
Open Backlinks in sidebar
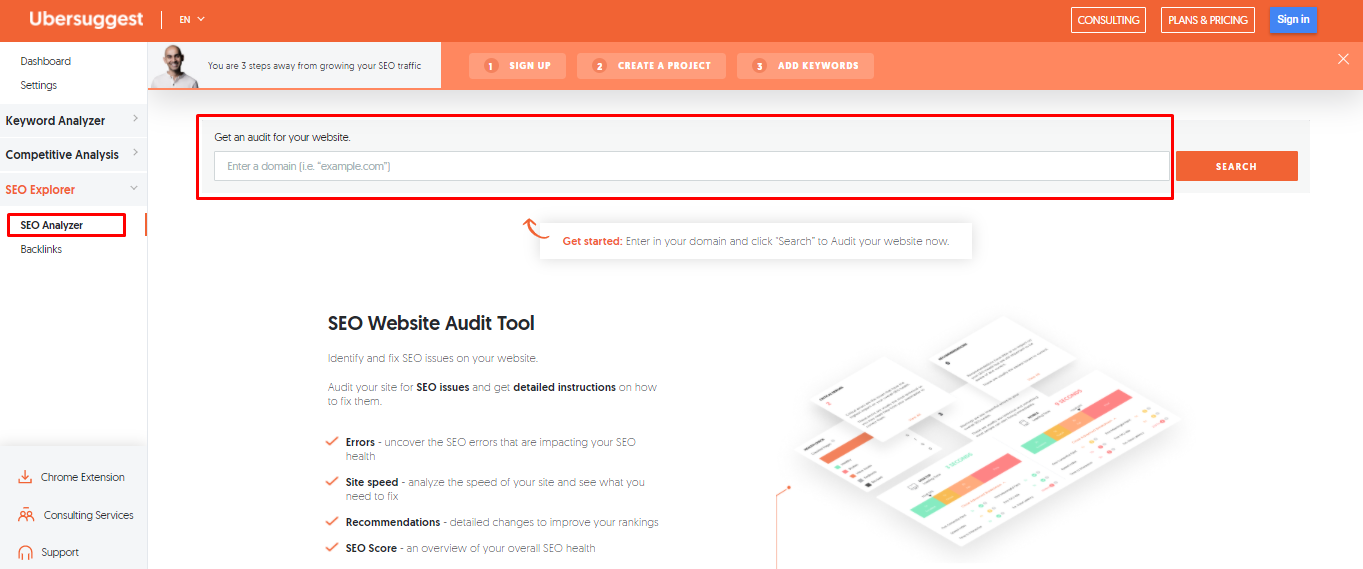(41, 249)
